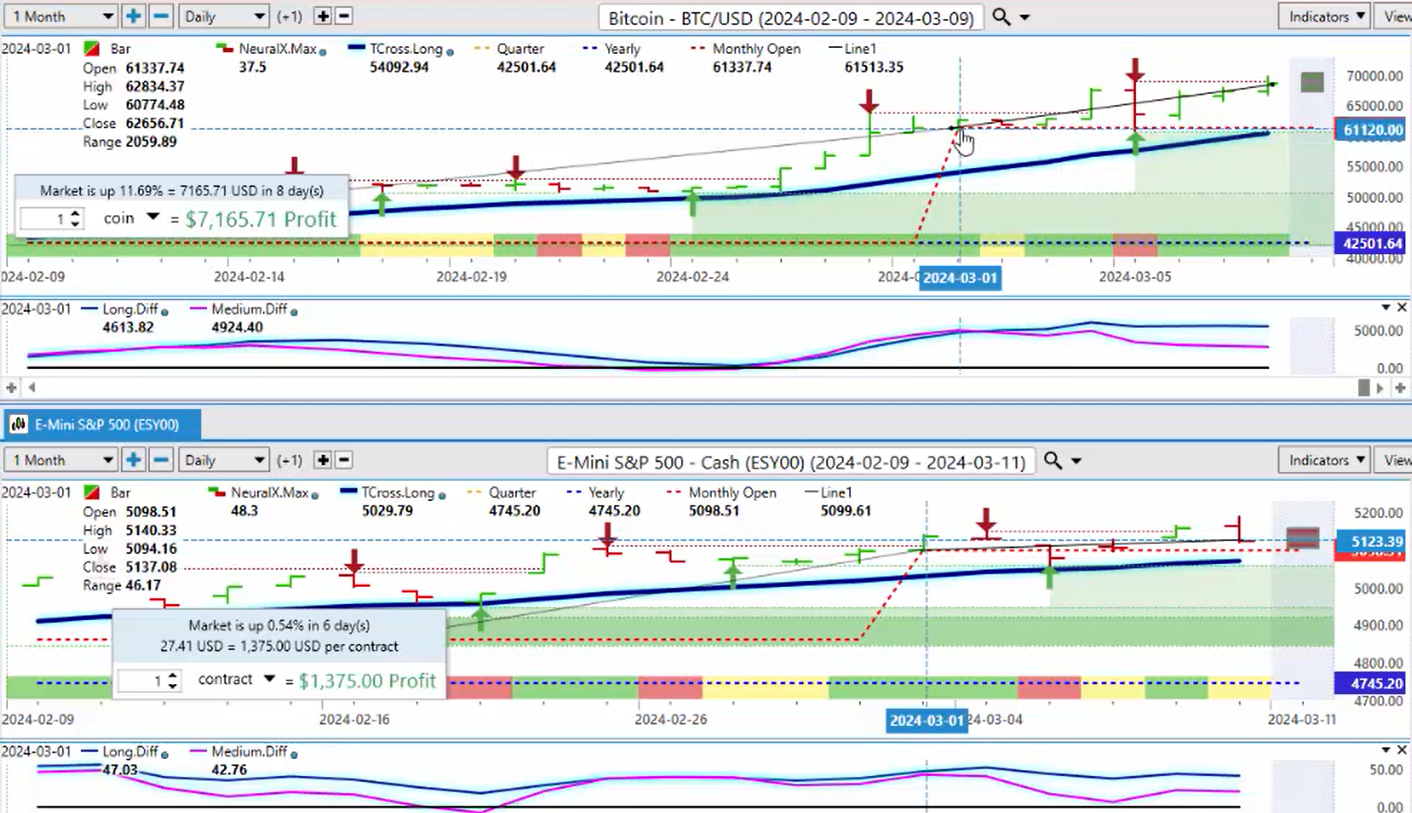
Task: Zoom out Bitcoin chart with blue minus button
Action: tap(161, 16)
